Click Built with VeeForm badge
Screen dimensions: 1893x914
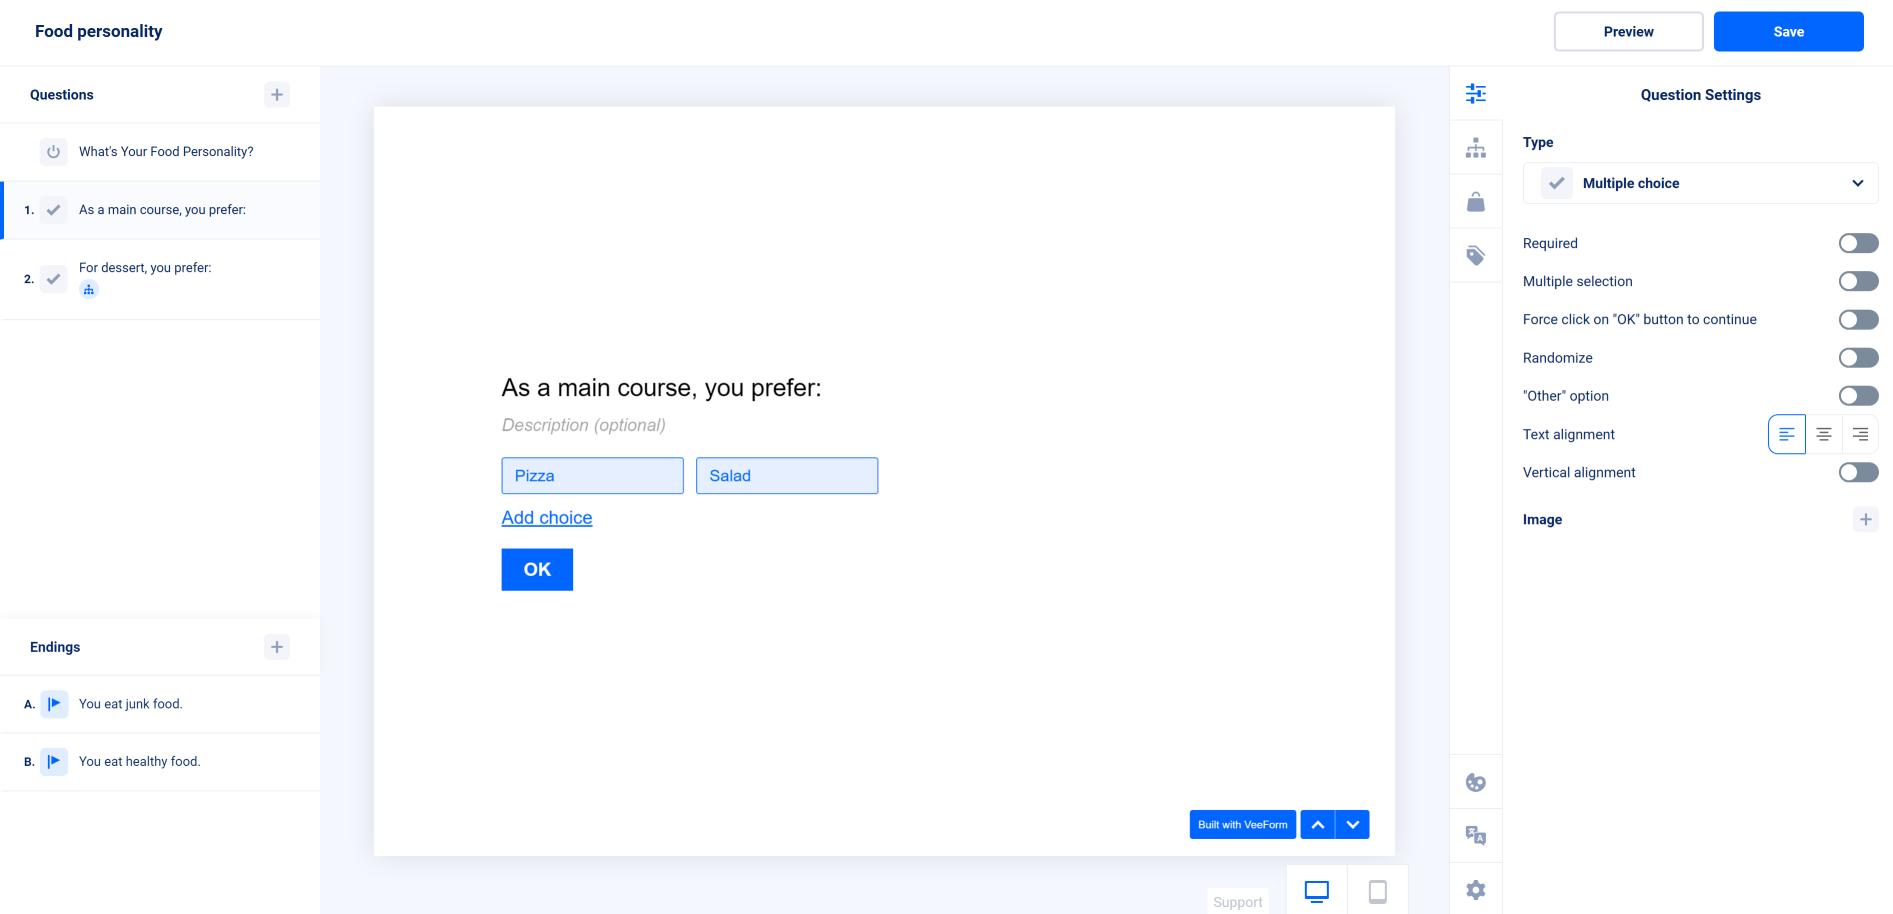coord(1243,825)
